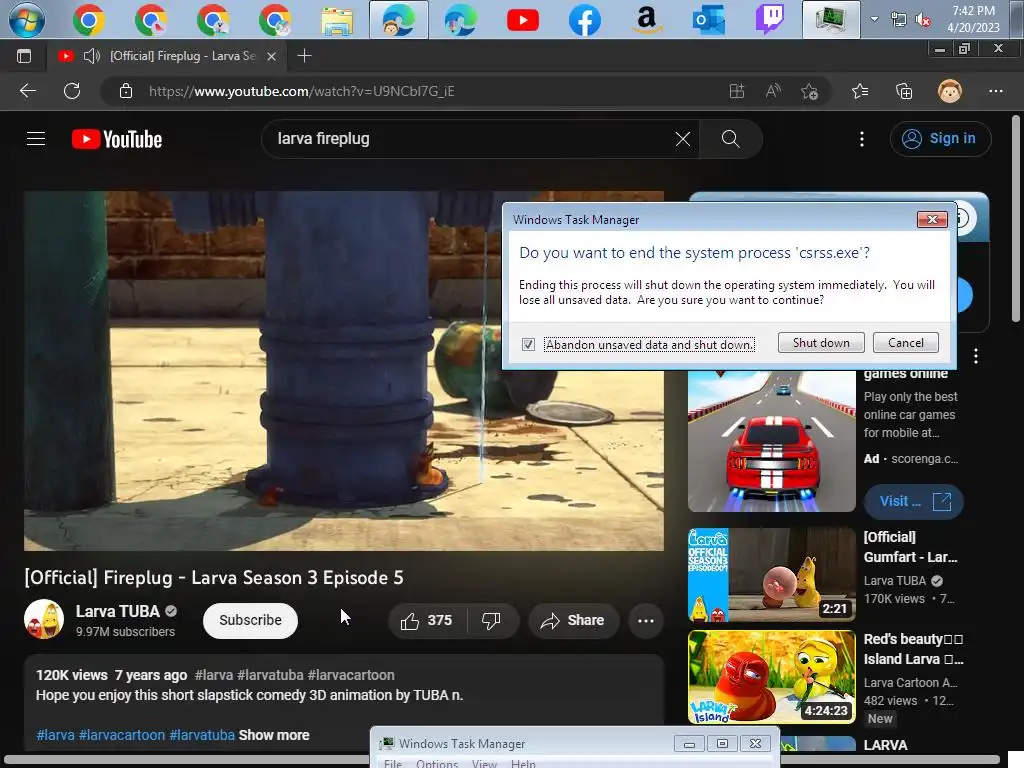The width and height of the screenshot is (1024, 768).
Task: Open the Larva TUBA channel name
Action: pos(118,611)
